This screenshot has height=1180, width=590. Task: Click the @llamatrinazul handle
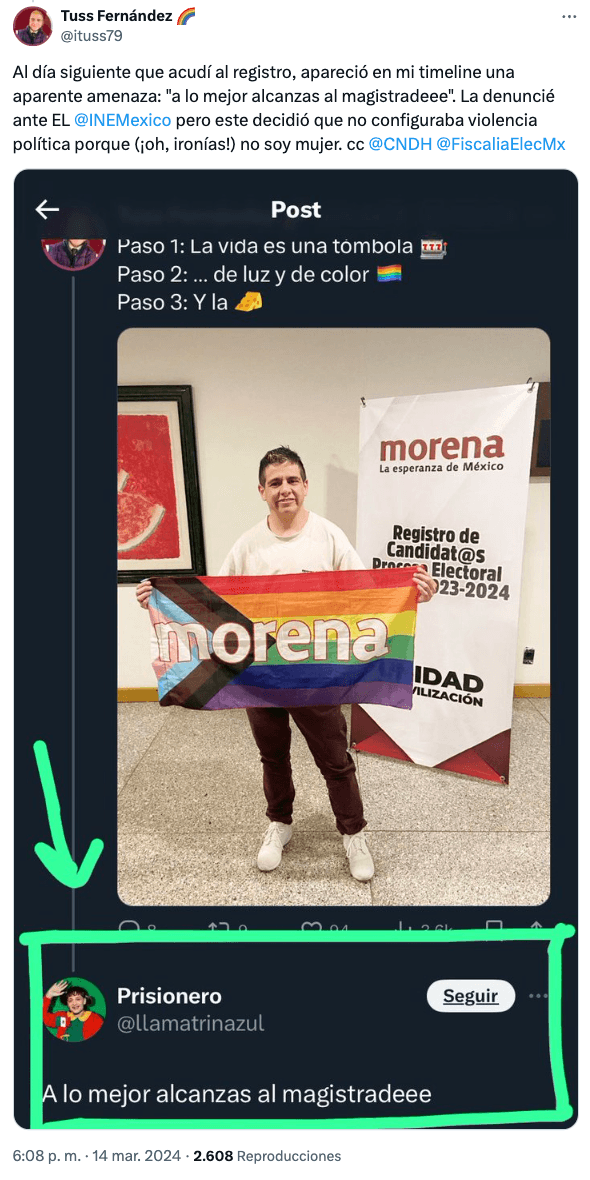(190, 1023)
